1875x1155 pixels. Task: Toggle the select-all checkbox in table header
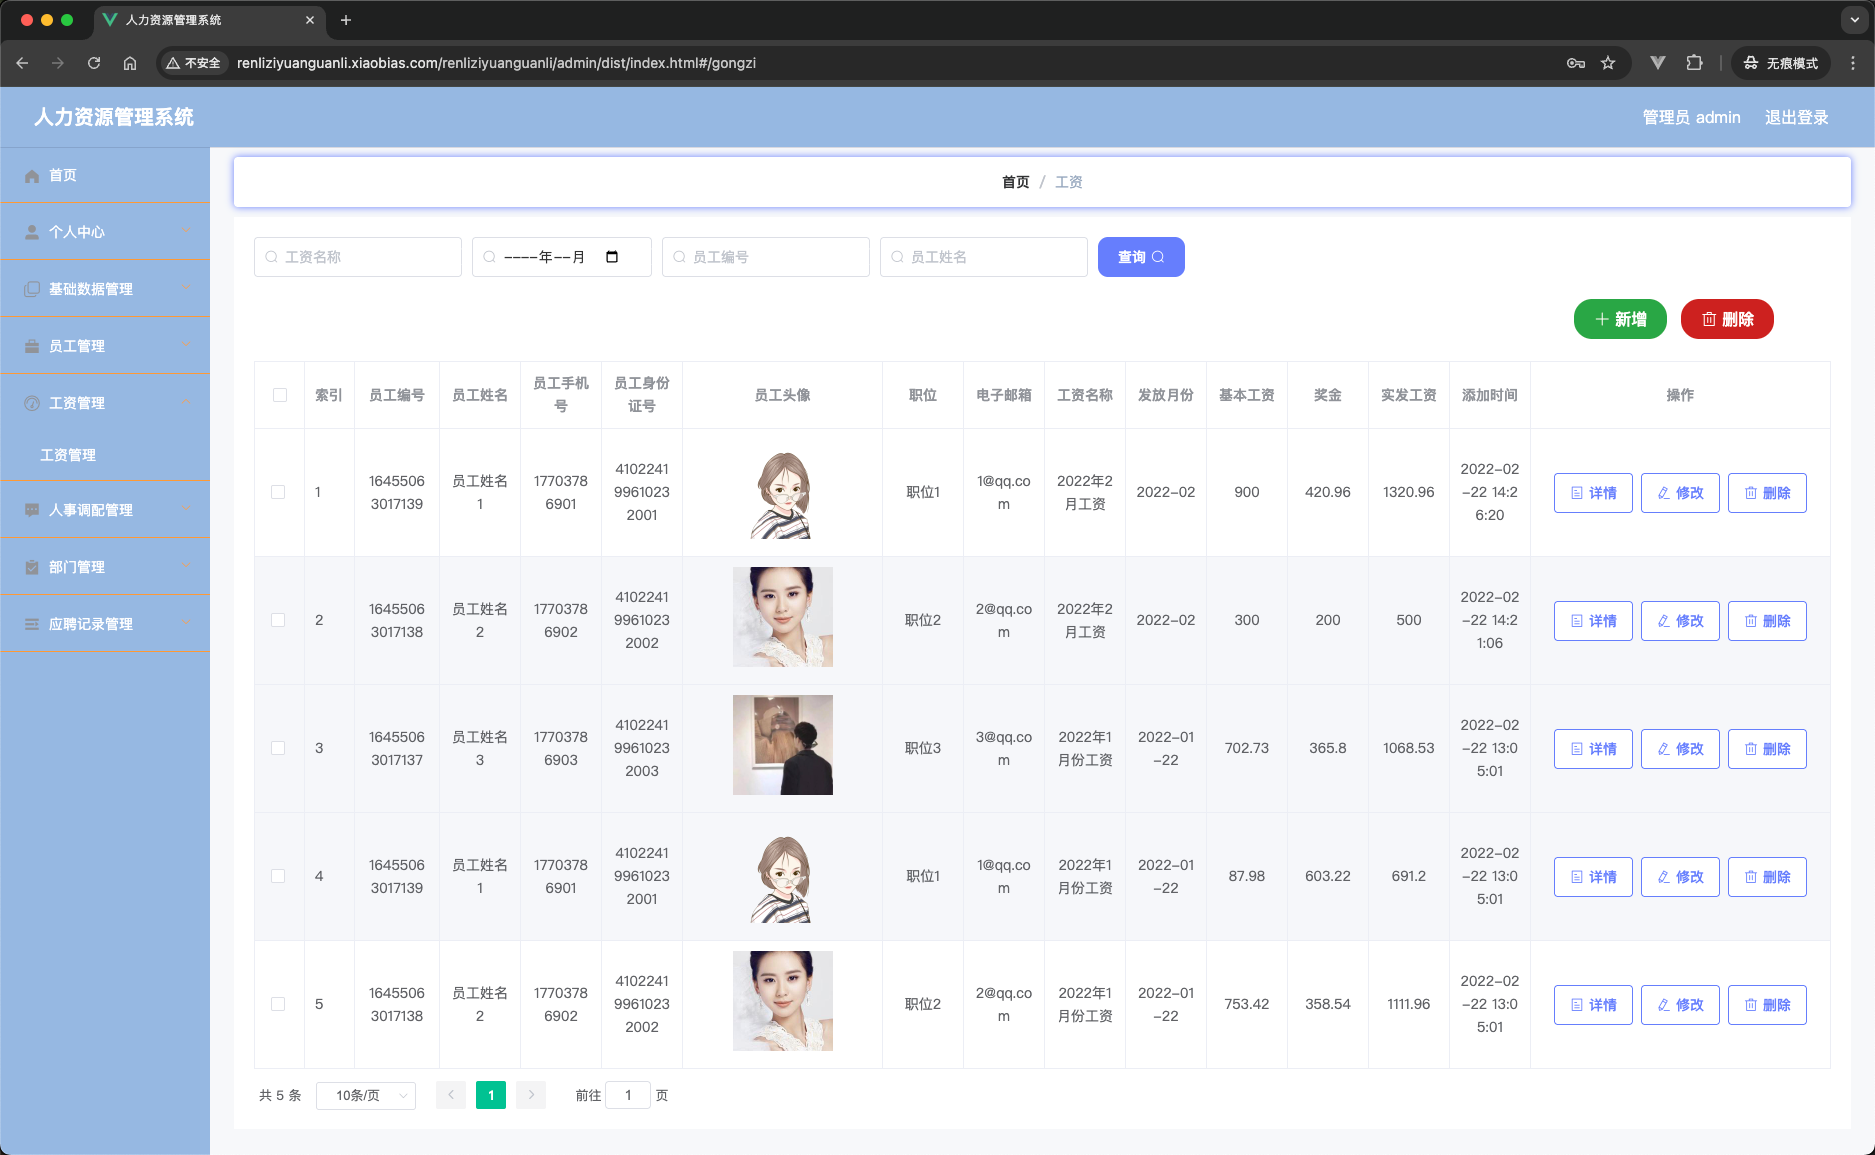pos(280,395)
